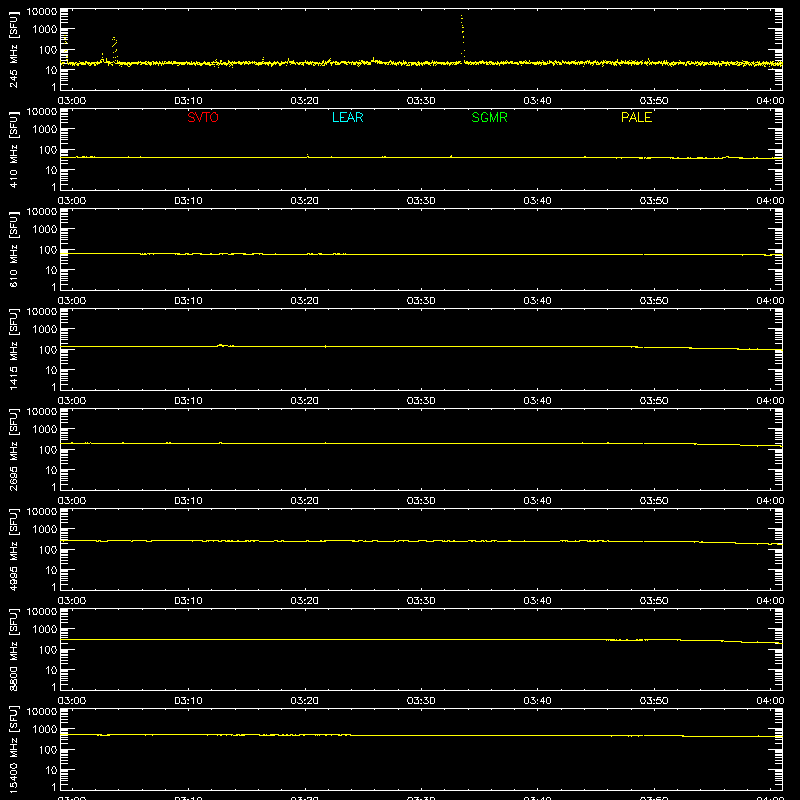
Task: Click the 1000 tick label of 410 MHz panel
Action: [x=45, y=130]
